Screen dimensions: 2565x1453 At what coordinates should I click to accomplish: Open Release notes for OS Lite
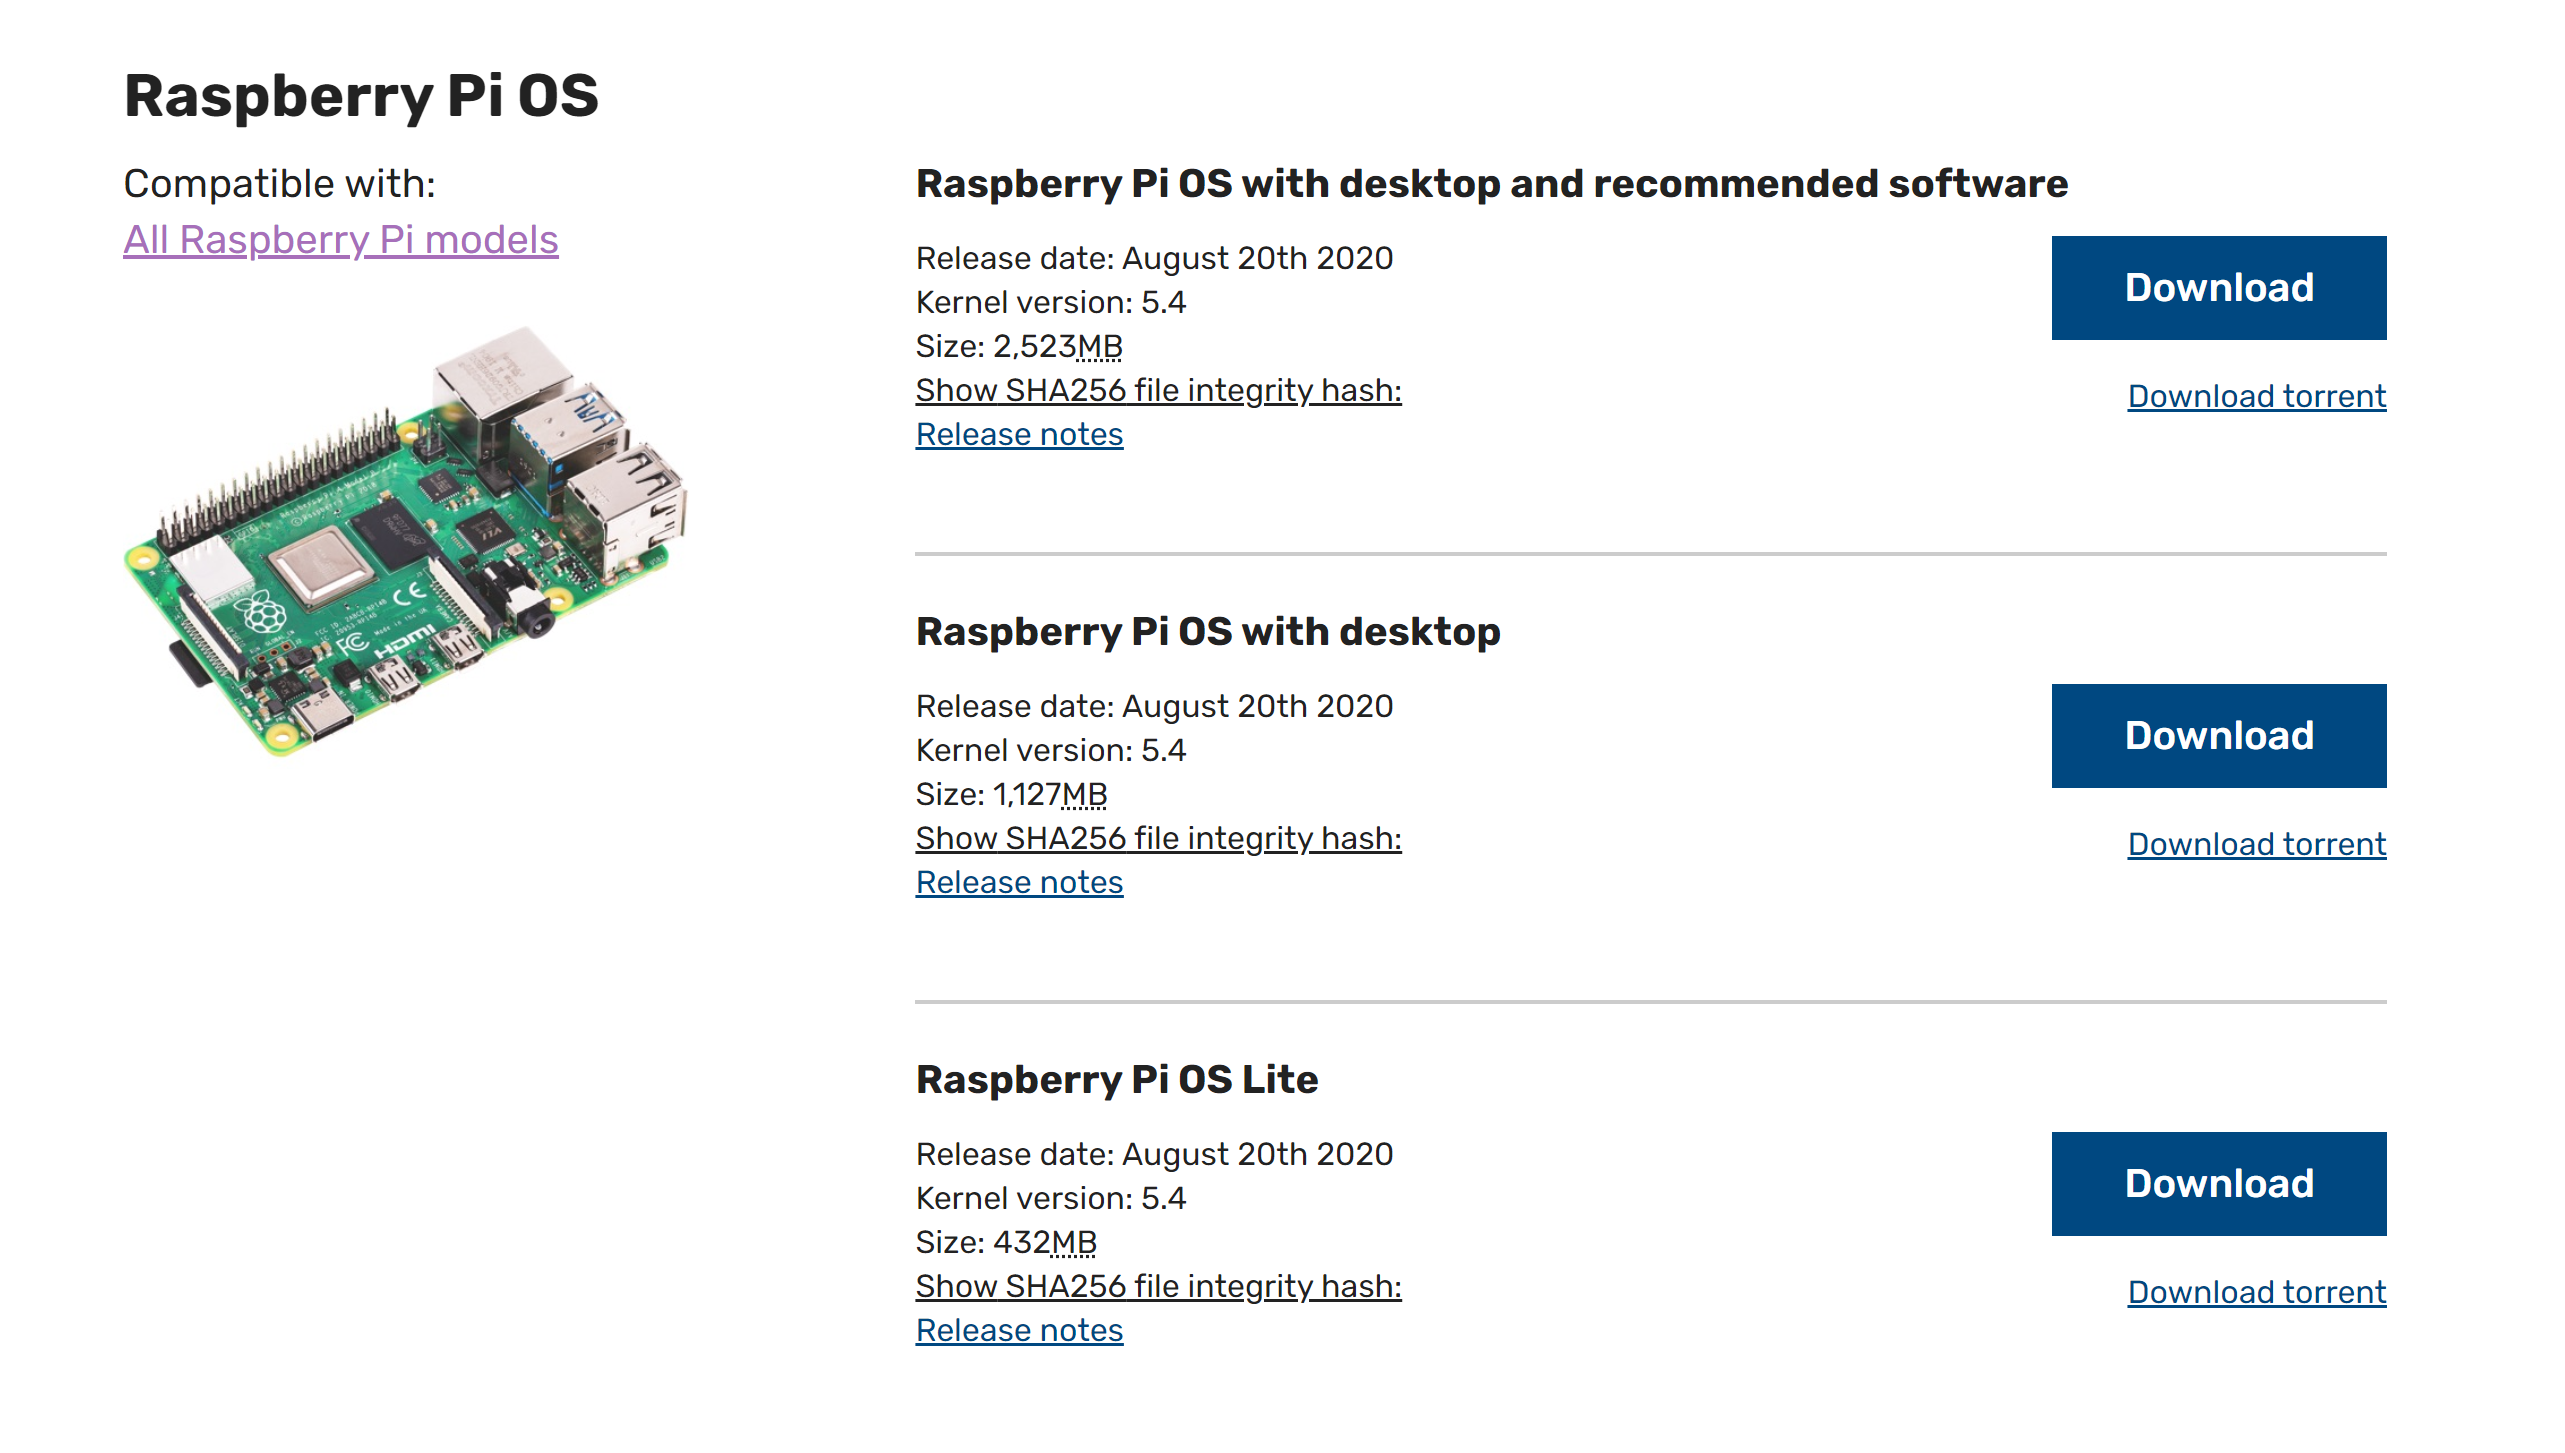(1019, 1330)
